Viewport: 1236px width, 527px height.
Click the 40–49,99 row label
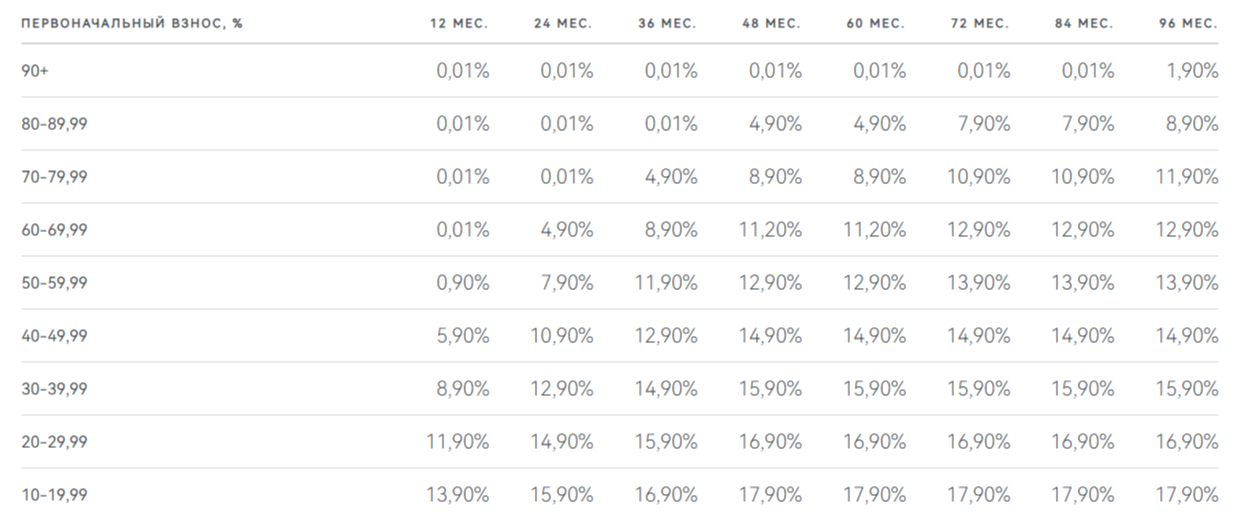[54, 336]
